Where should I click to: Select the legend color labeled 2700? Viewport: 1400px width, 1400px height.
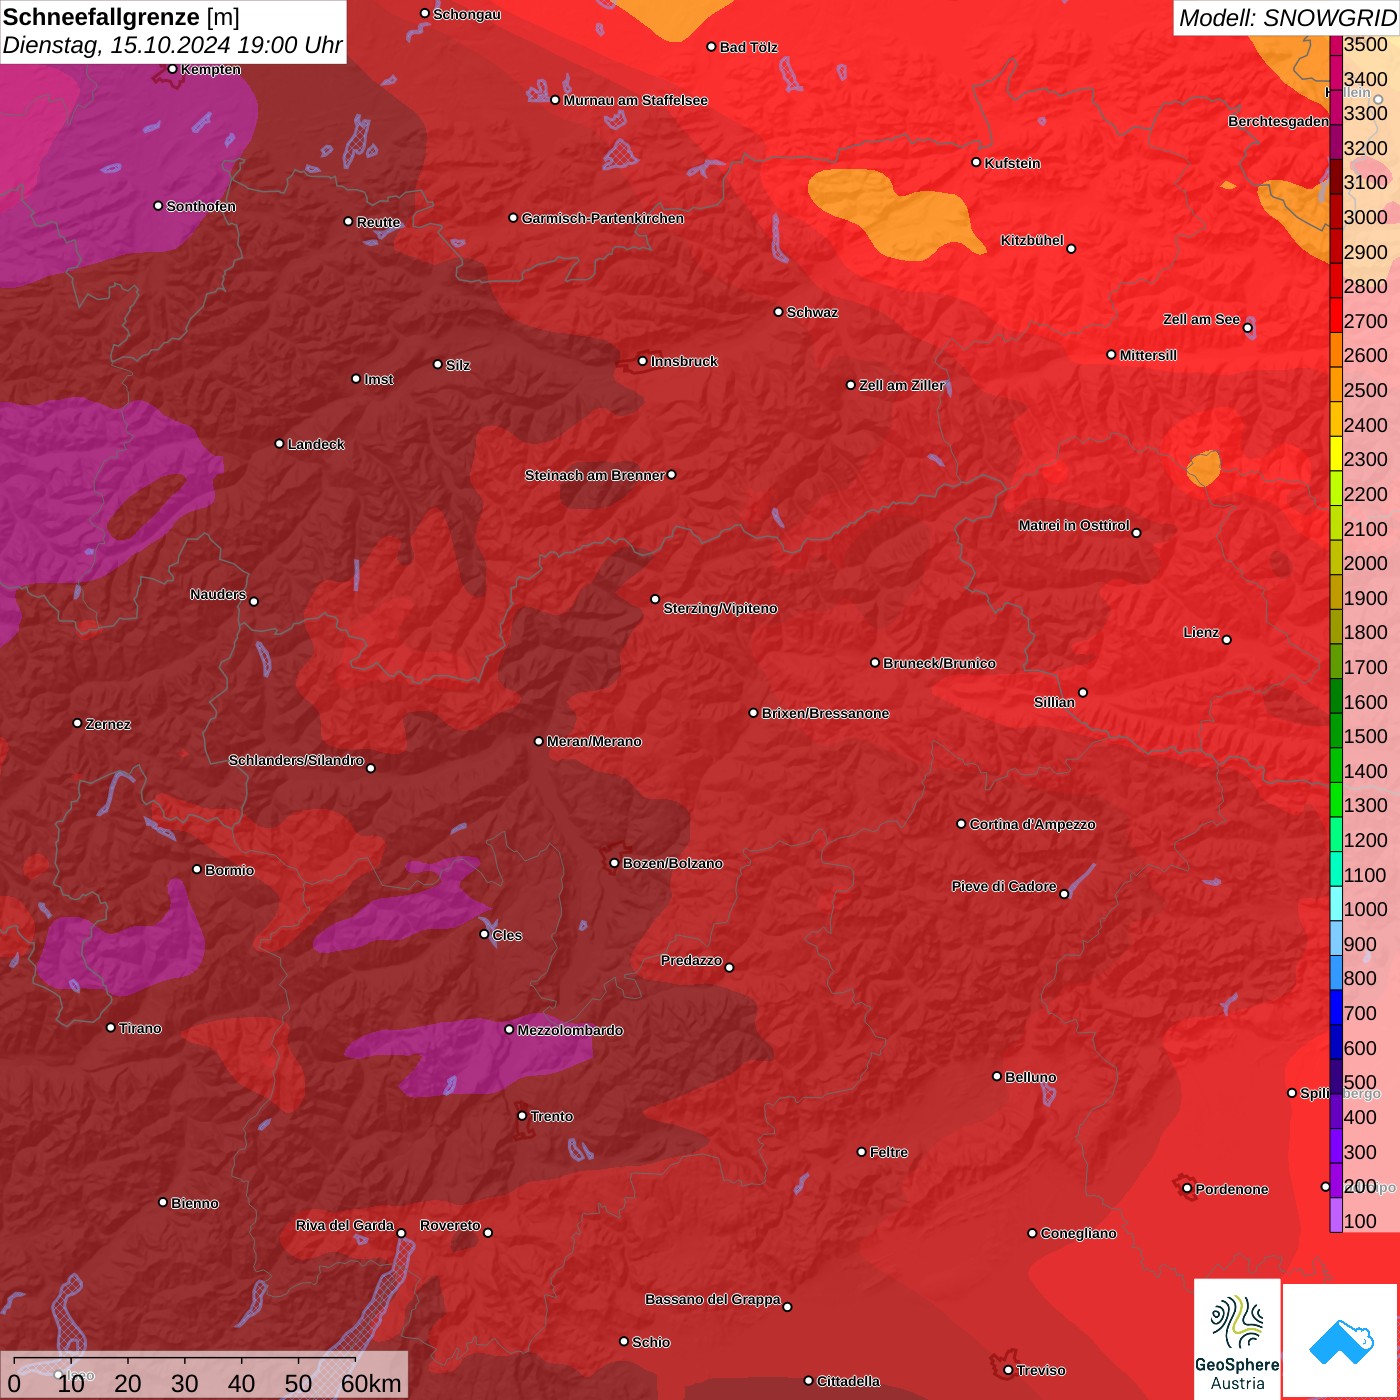click(x=1336, y=315)
